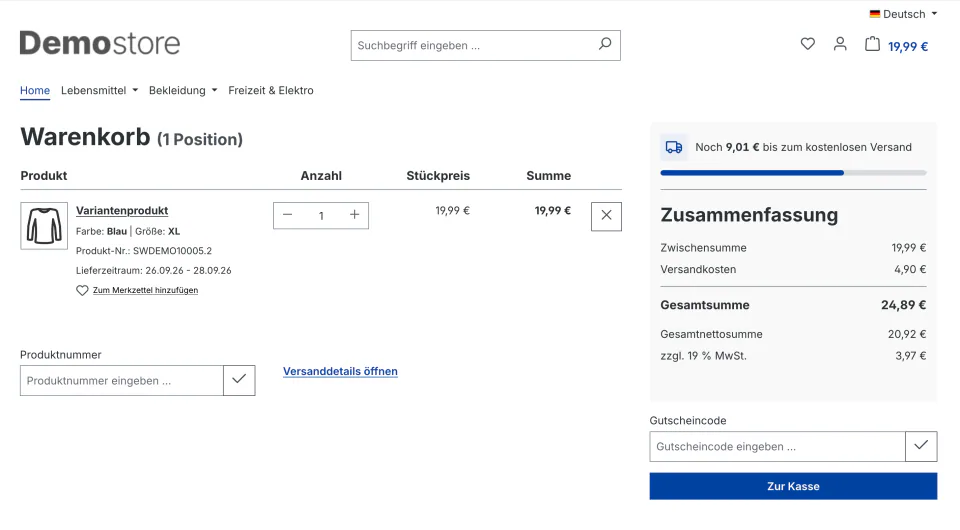Open the Variantenprodukt product link
The height and width of the screenshot is (530, 960).
tap(122, 211)
